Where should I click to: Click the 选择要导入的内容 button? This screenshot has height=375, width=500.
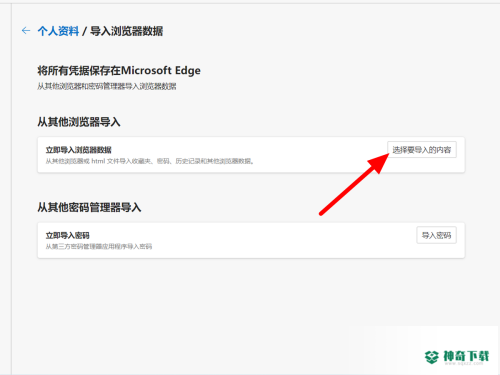point(422,150)
